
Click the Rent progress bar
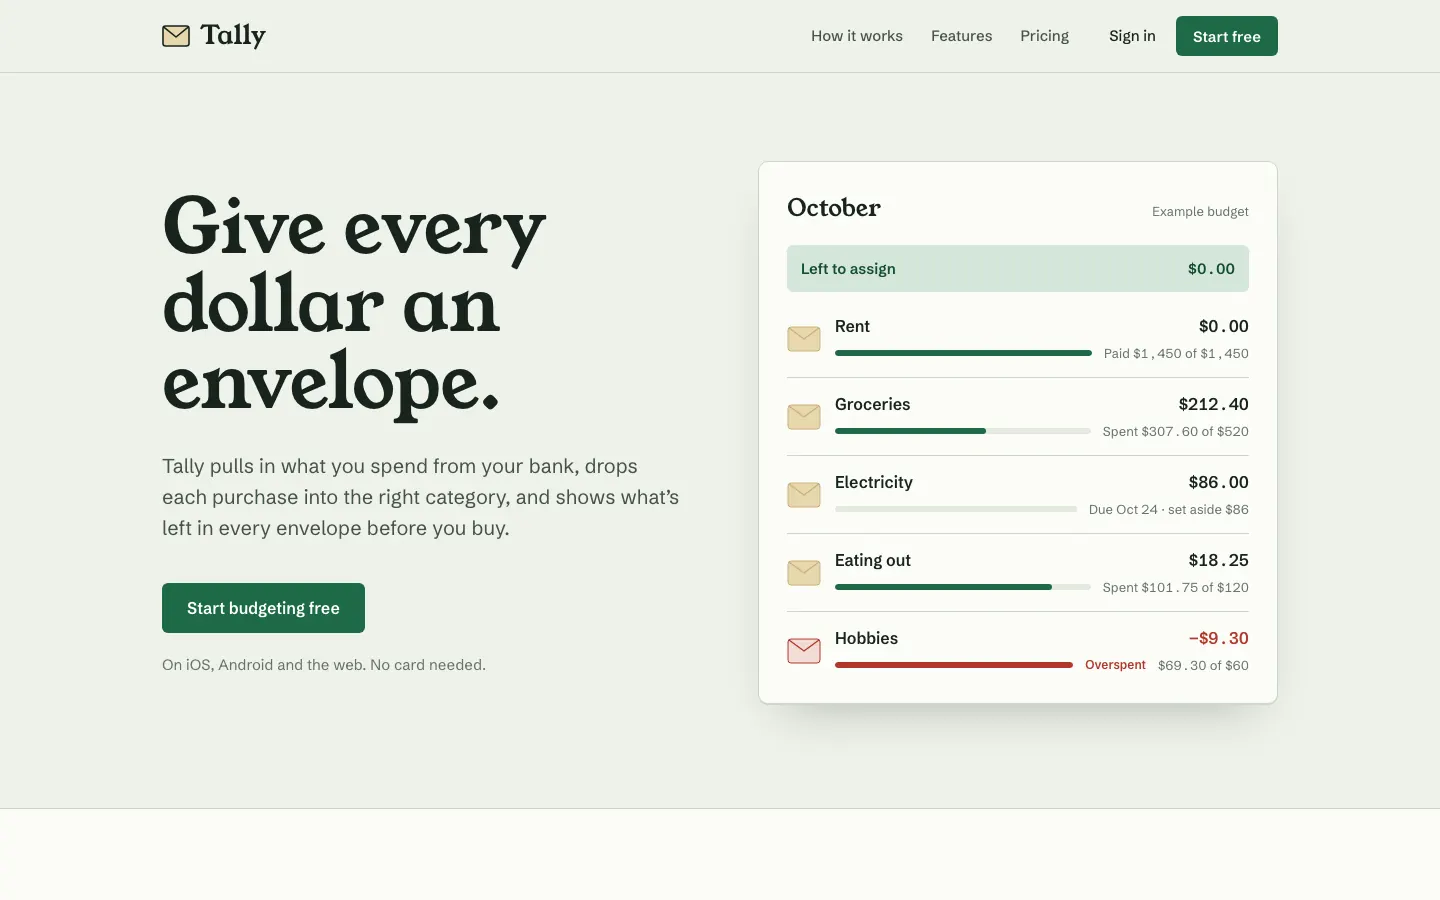click(x=963, y=353)
